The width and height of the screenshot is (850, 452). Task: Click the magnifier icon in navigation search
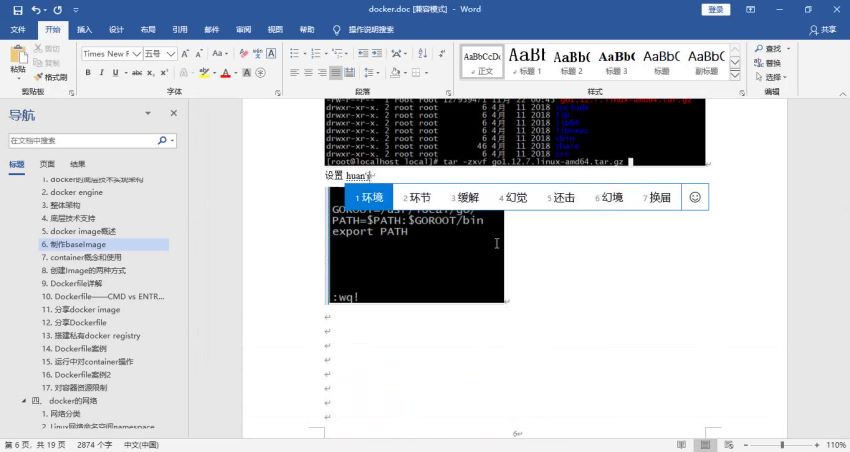162,140
